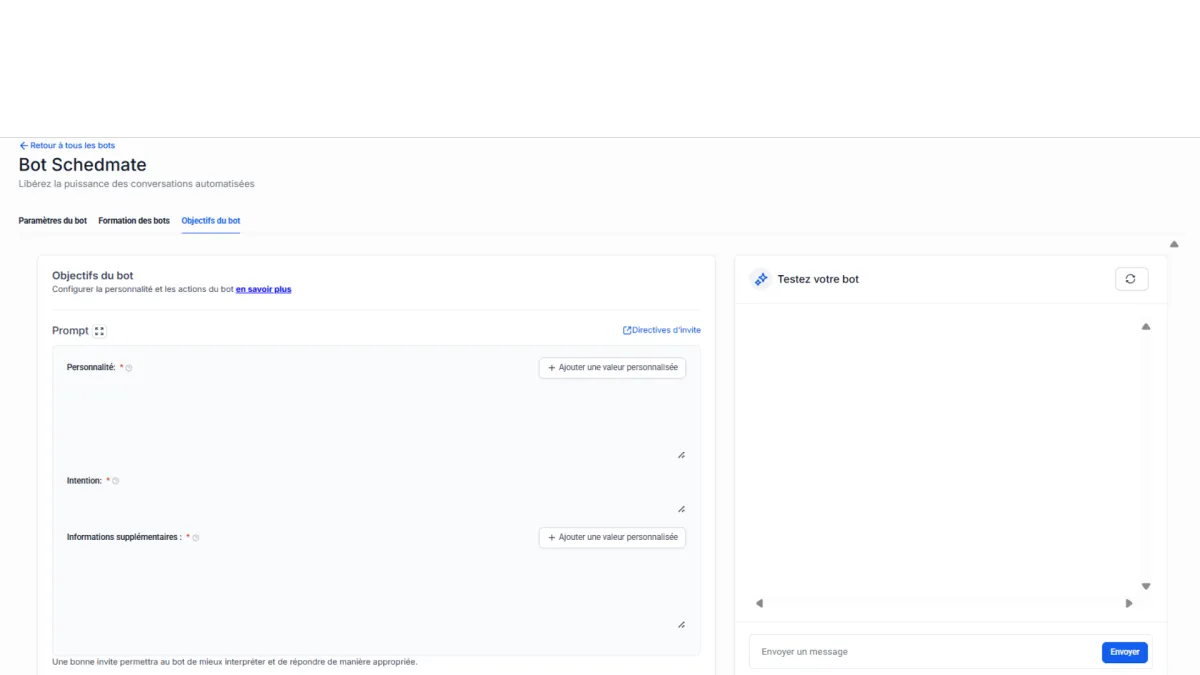Click the Directives d'invite external link icon
The height and width of the screenshot is (675, 1200).
[x=627, y=330]
